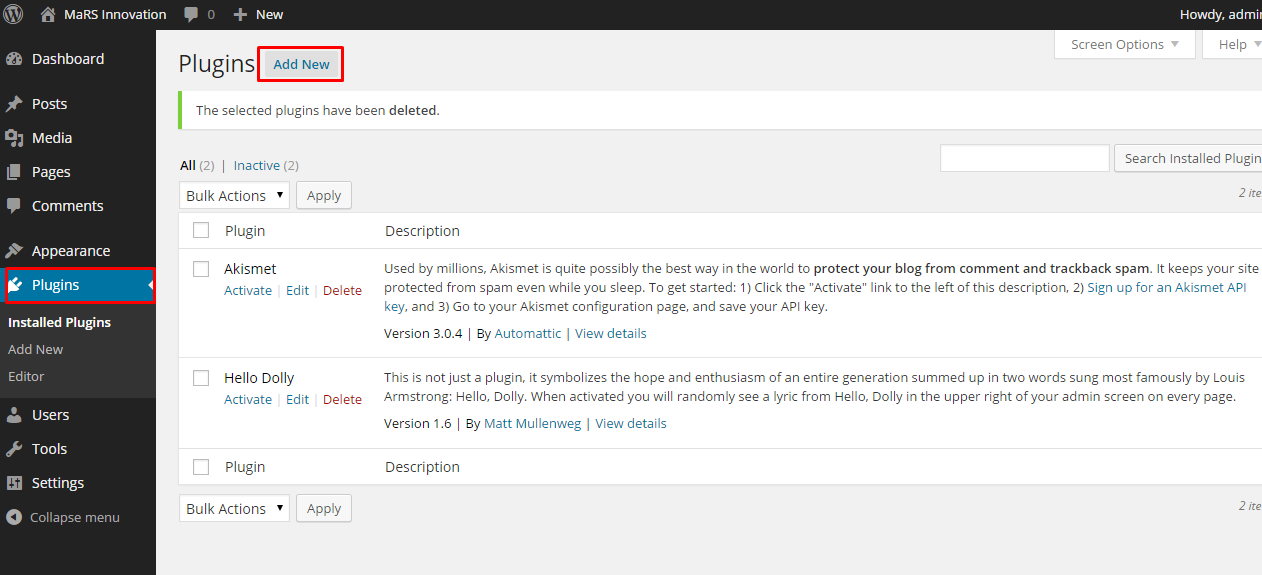The height and width of the screenshot is (575, 1262).
Task: Delete the Akismet plugin
Action: (x=342, y=290)
